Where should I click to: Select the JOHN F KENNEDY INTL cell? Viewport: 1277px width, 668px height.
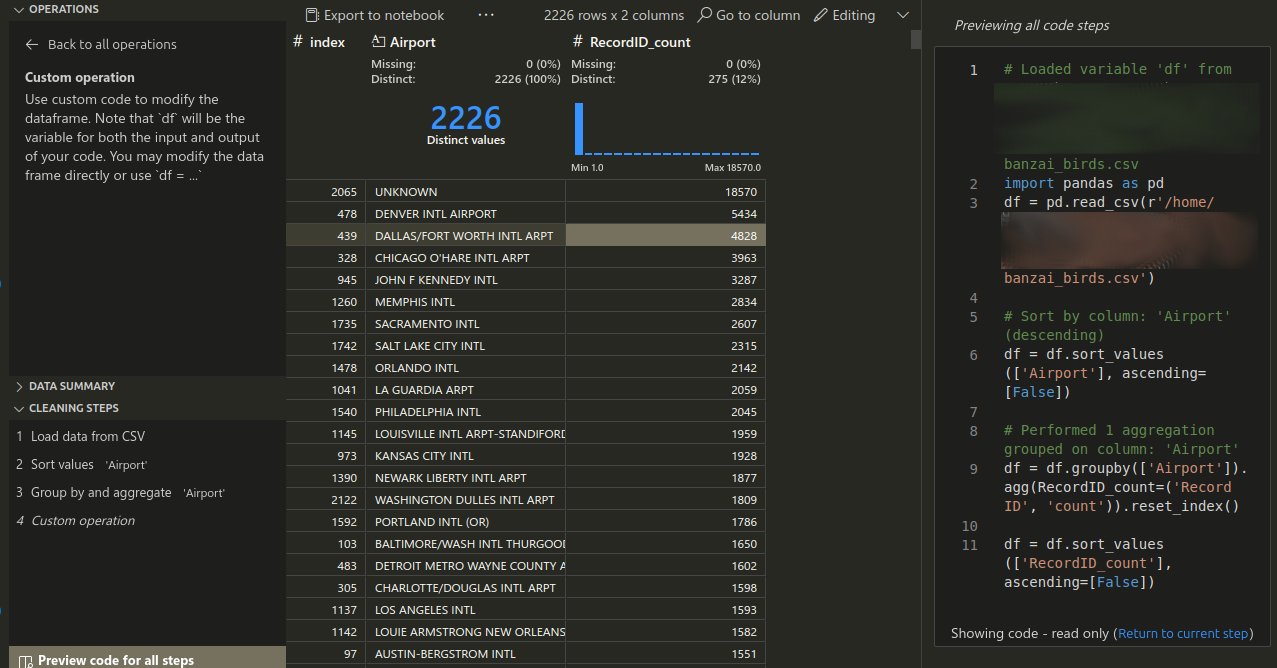tap(465, 280)
